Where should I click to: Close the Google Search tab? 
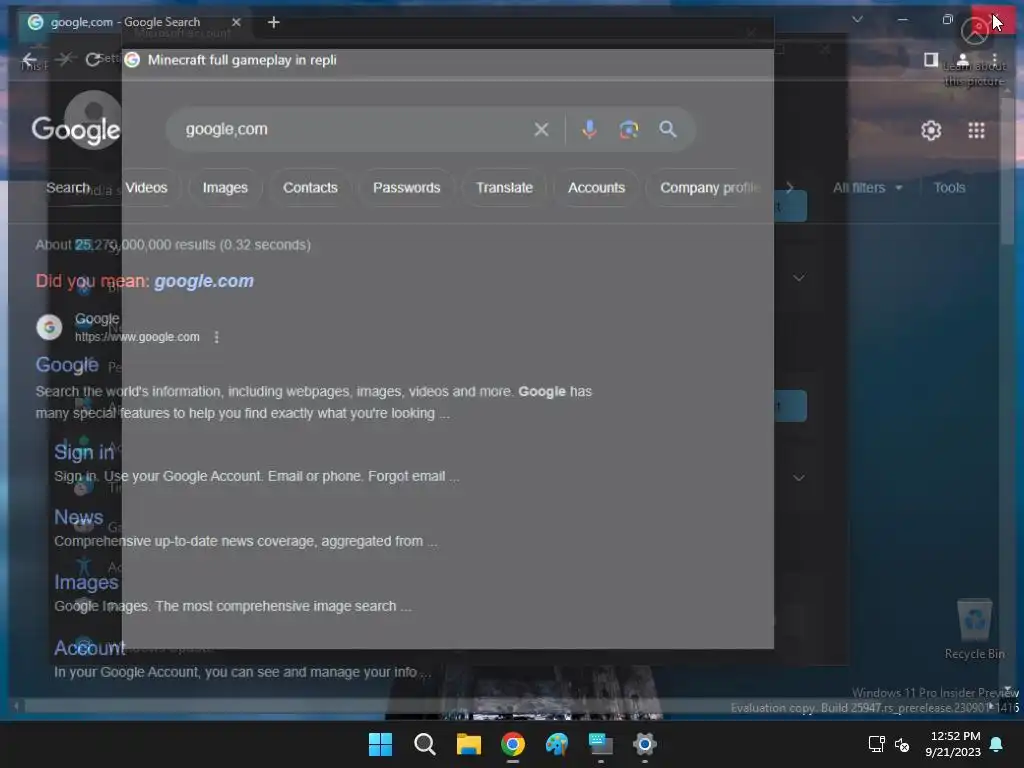pos(236,22)
